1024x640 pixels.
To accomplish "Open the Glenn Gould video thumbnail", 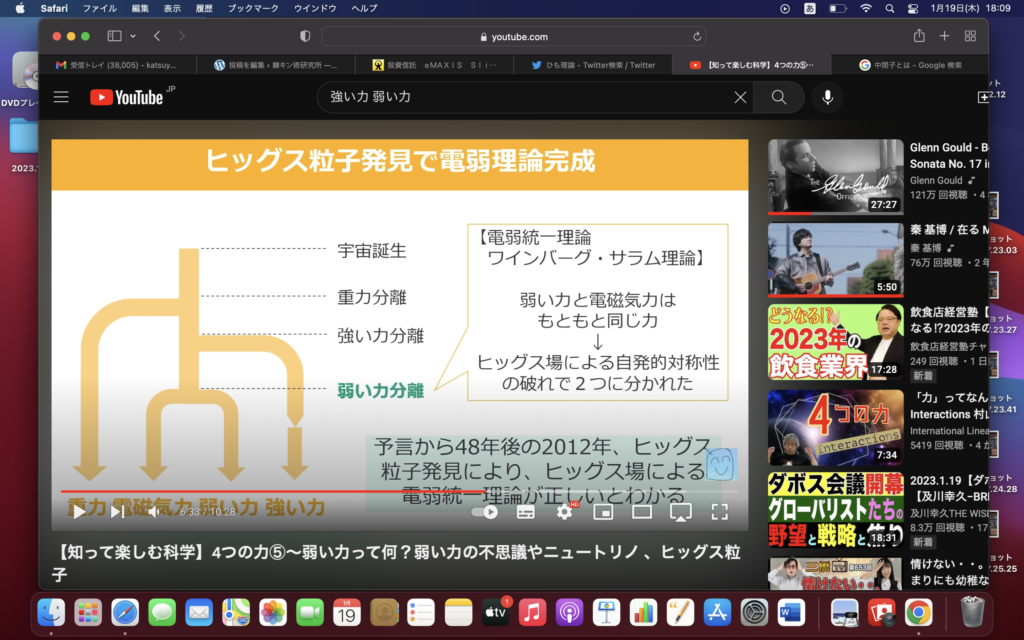I will pyautogui.click(x=835, y=177).
